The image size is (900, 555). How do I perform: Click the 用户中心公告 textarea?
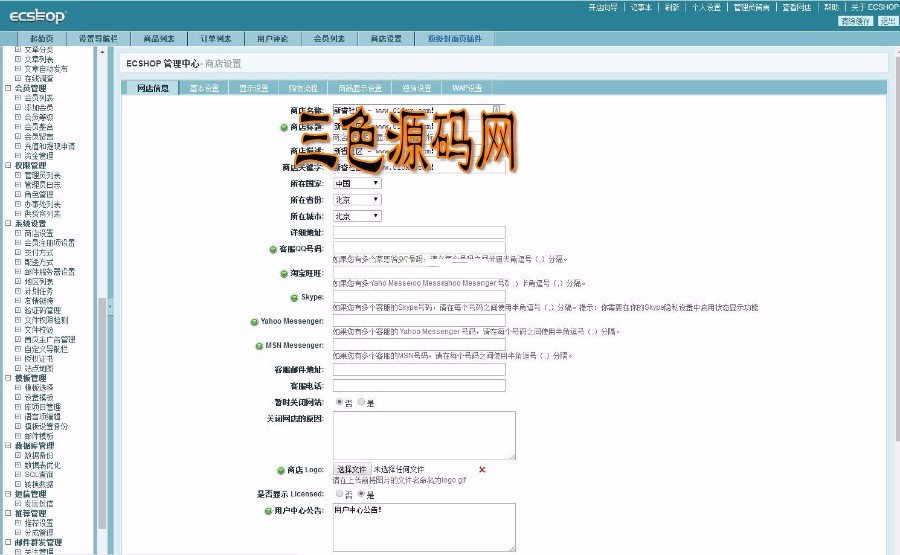pyautogui.click(x=424, y=527)
